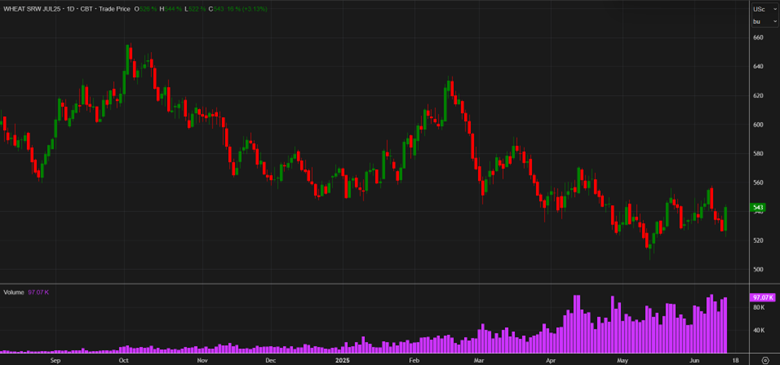Click the purple 97.07 K volume tag
This screenshot has width=780, height=365.
tap(763, 297)
